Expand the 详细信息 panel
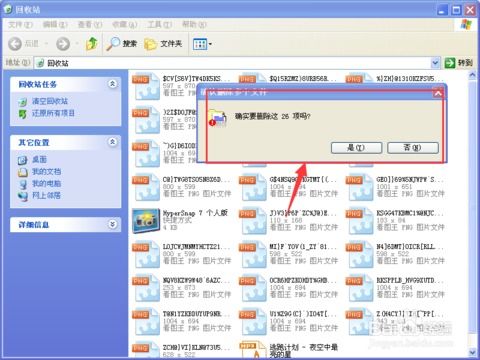480x360 pixels. click(x=113, y=224)
